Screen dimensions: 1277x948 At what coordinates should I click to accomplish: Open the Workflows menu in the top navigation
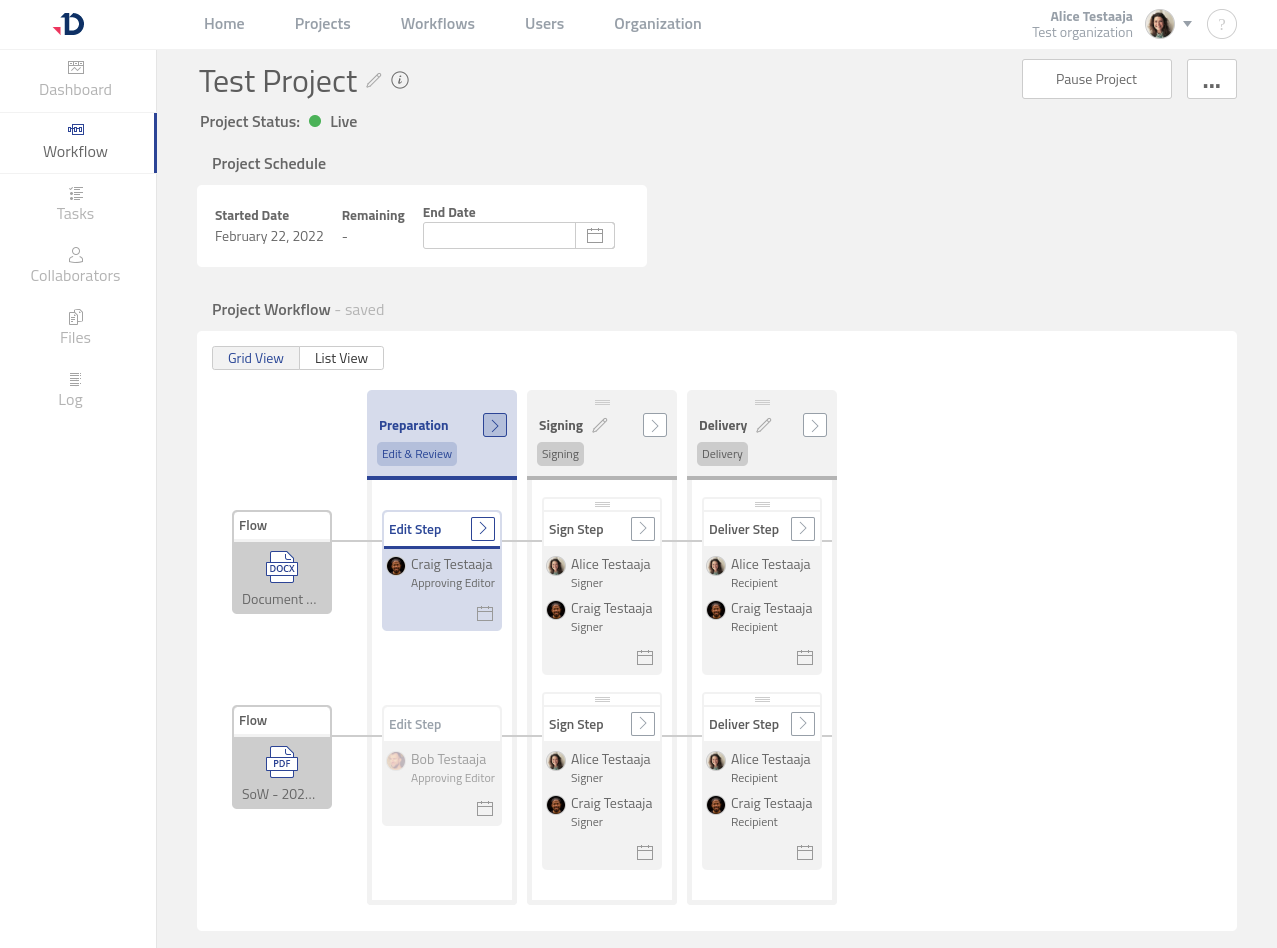click(x=437, y=24)
